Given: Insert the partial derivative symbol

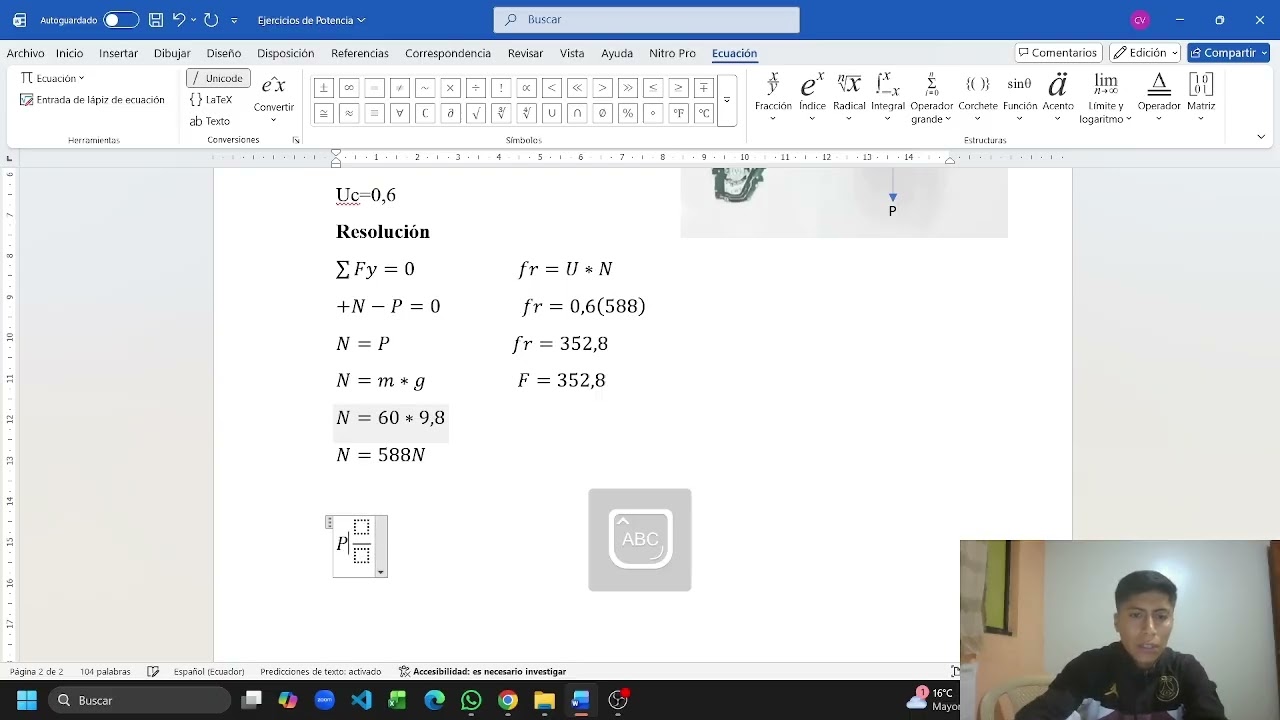Looking at the screenshot, I should (450, 113).
